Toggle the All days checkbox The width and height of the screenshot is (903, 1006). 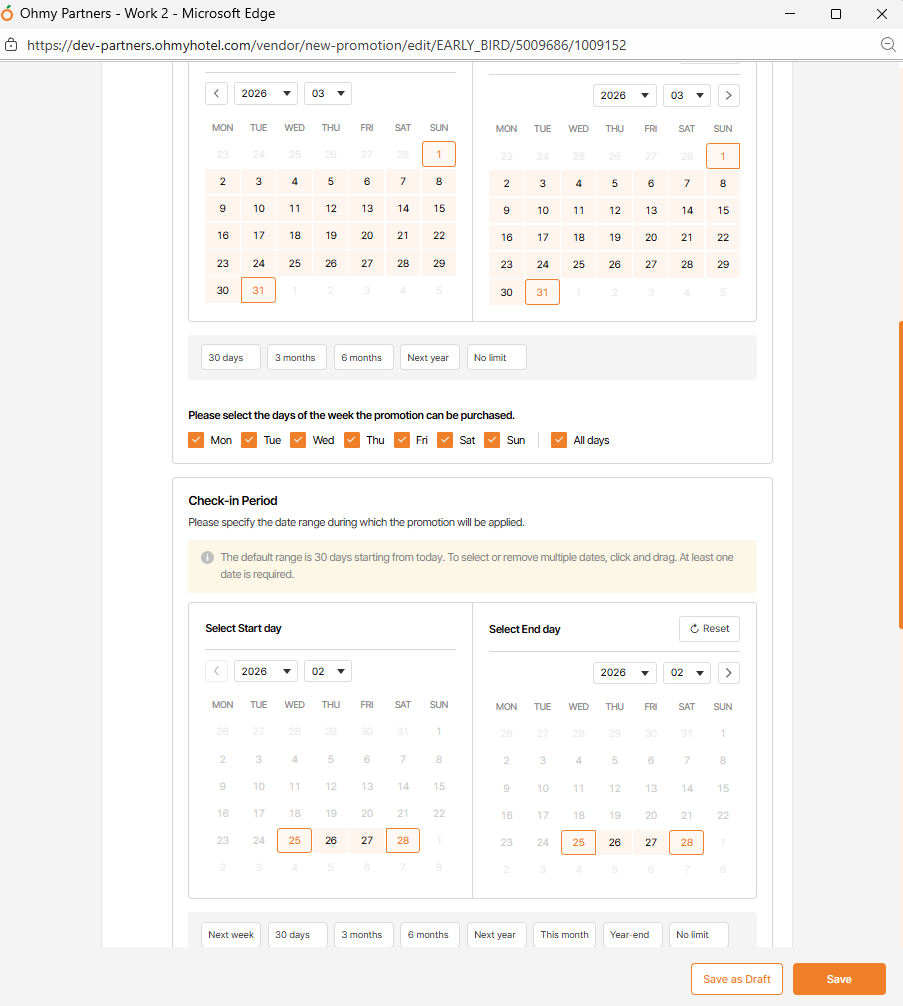point(559,440)
